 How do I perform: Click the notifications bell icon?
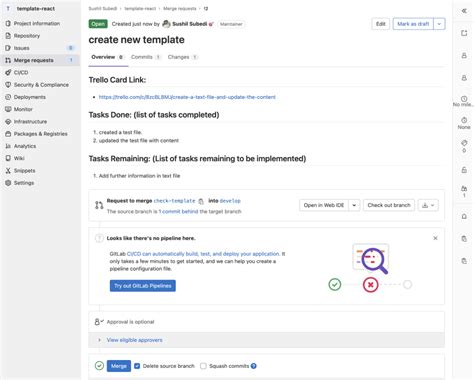(x=464, y=216)
